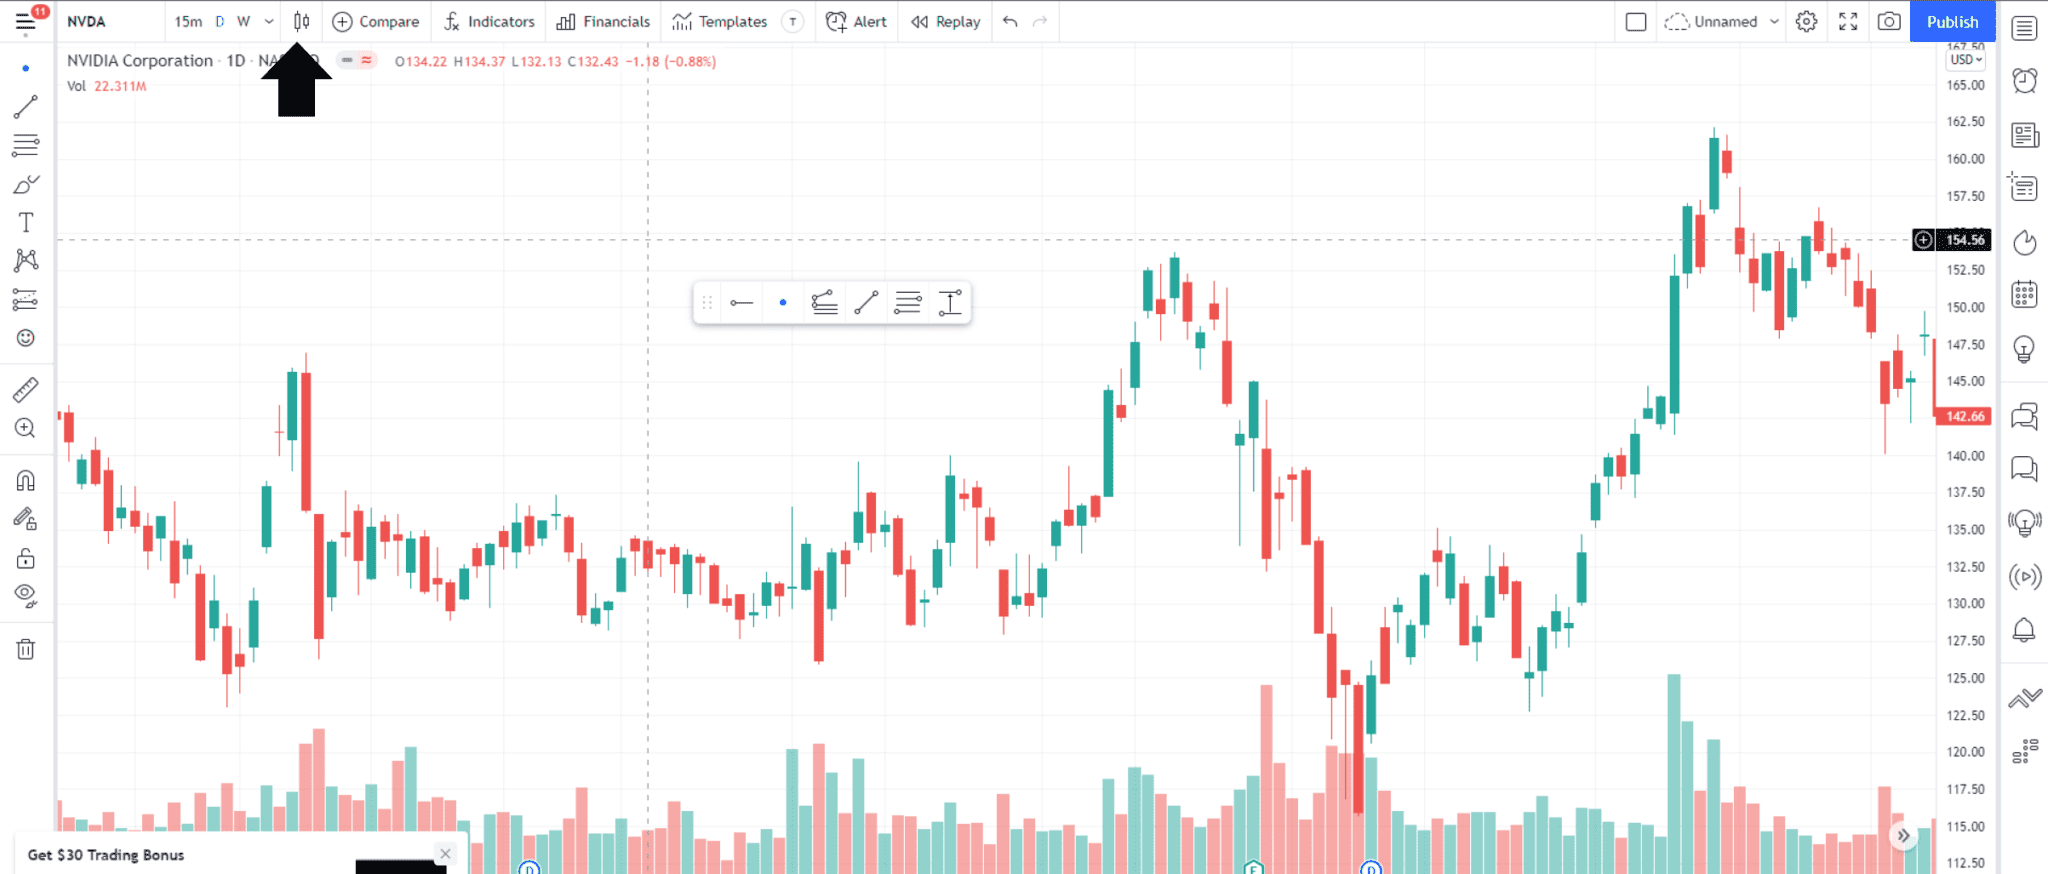This screenshot has height=874, width=2048.
Task: Open Private Chats panel icon
Action: (2024, 468)
